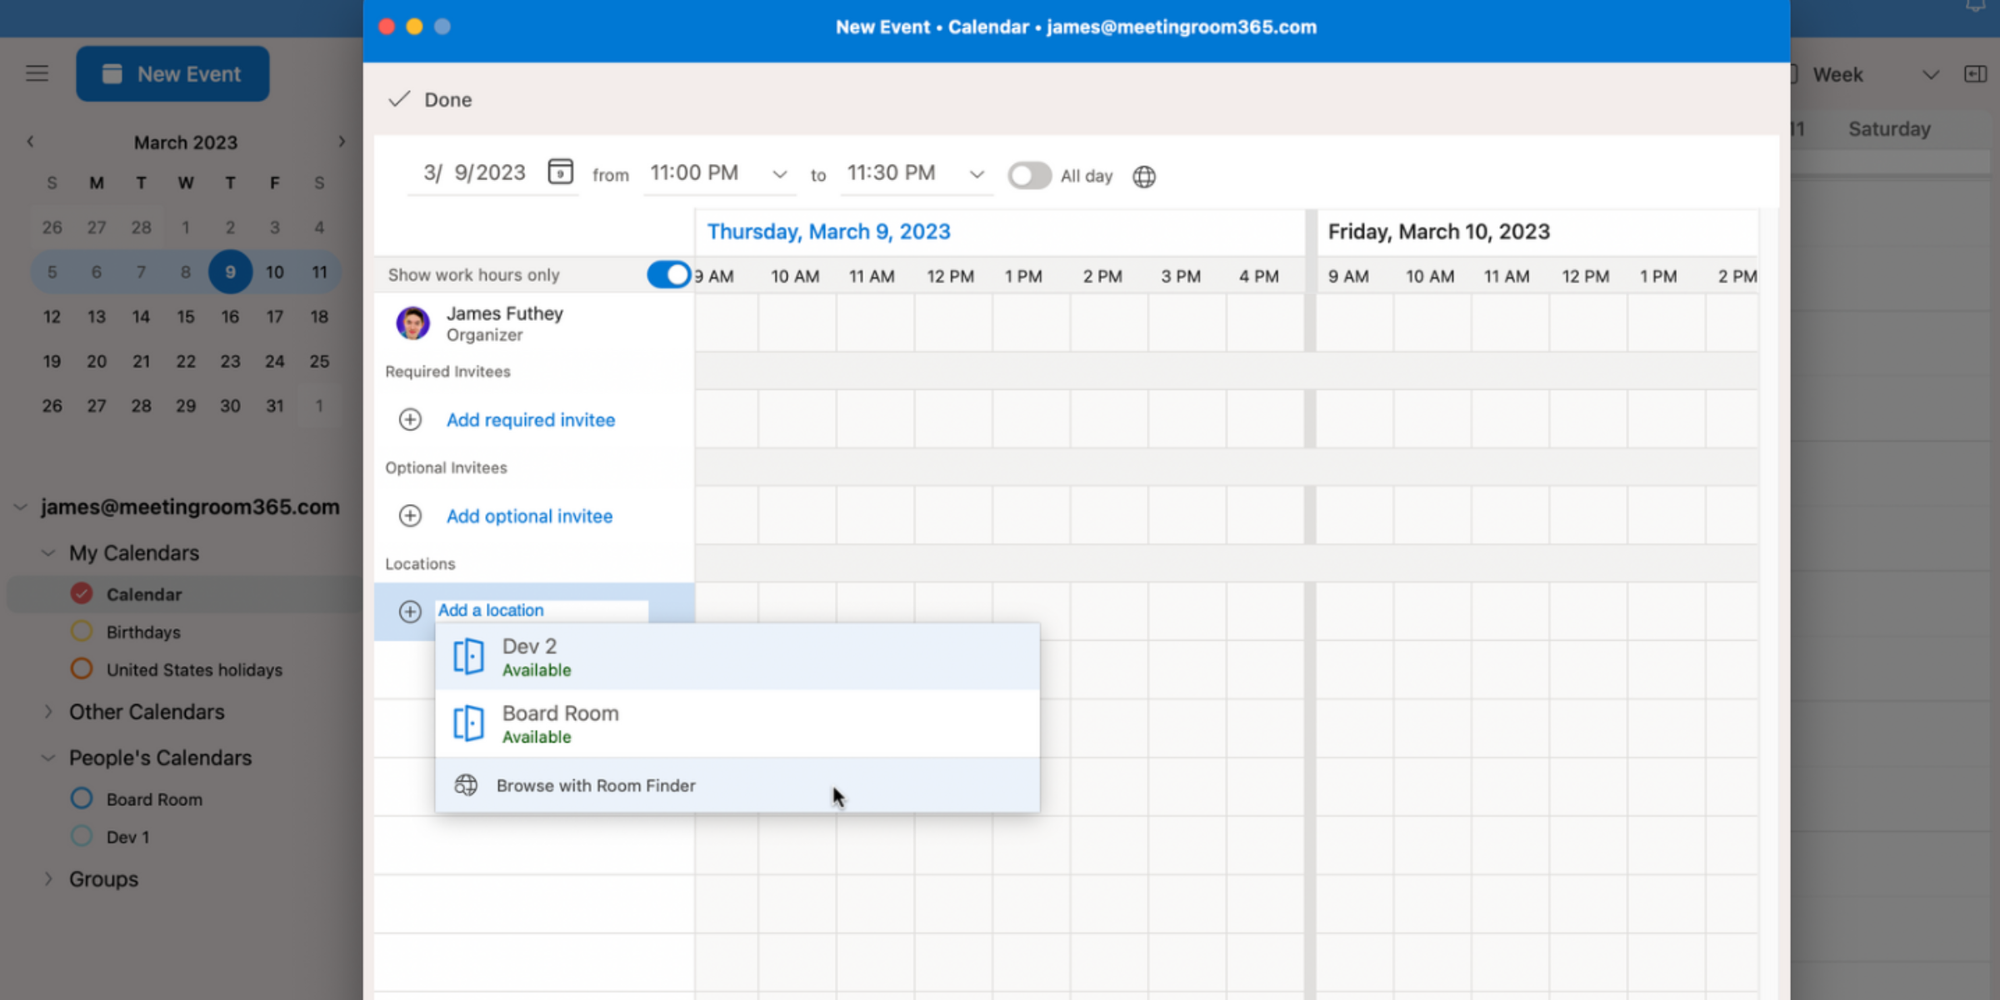Screen dimensions: 2000x1000
Task: Click James Futhey's avatar photo
Action: 413,324
